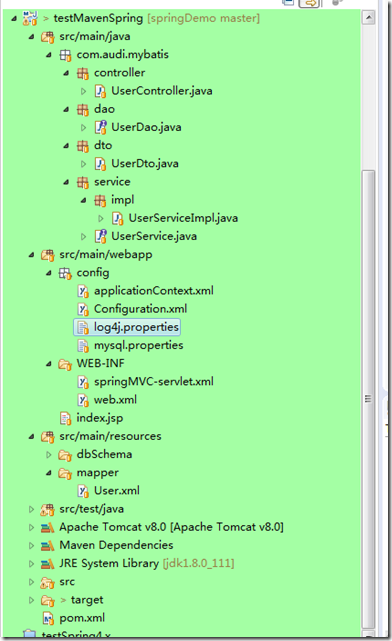The width and height of the screenshot is (392, 641).
Task: Select the src folder entry
Action: [67, 582]
